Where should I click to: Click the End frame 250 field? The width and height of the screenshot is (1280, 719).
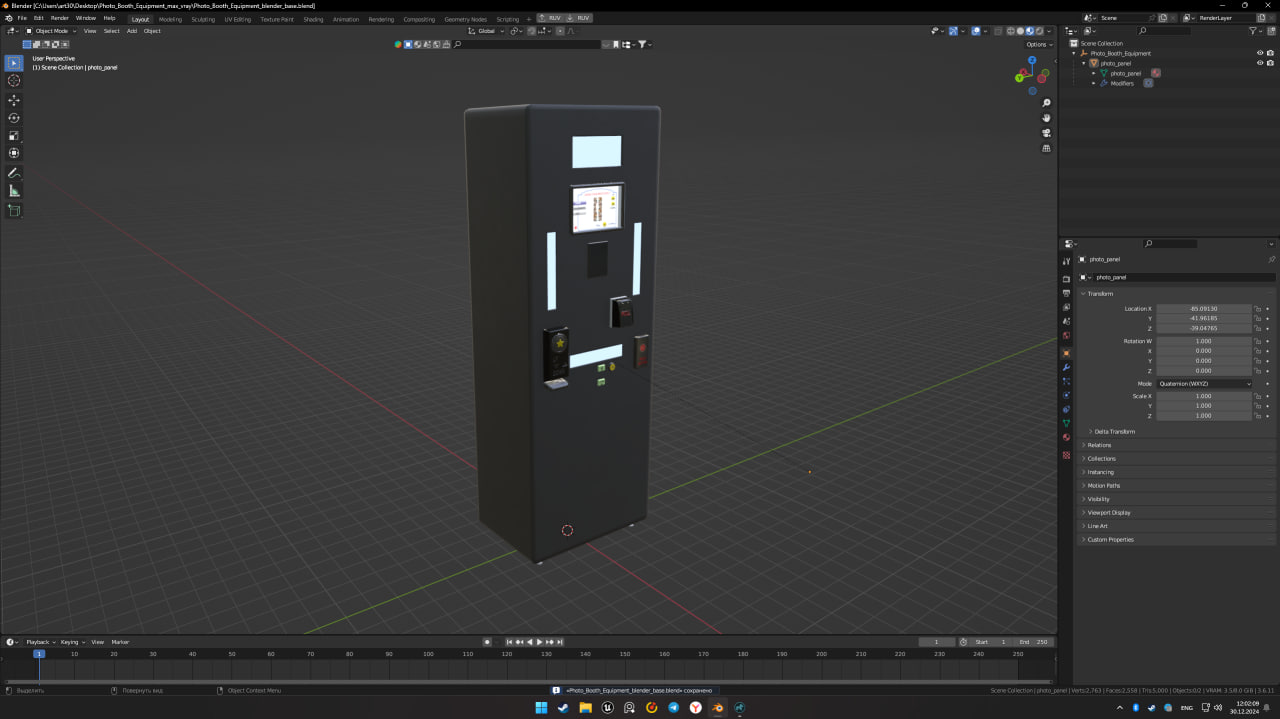tap(1032, 642)
